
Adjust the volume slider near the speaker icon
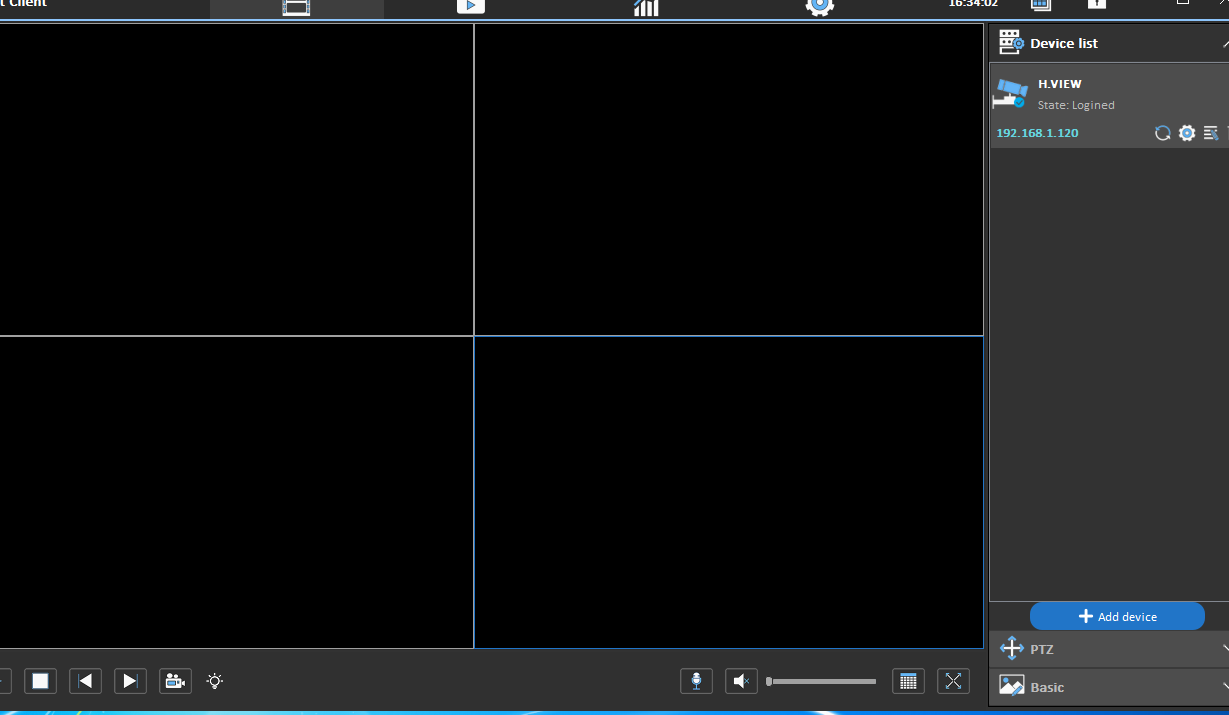click(x=820, y=681)
